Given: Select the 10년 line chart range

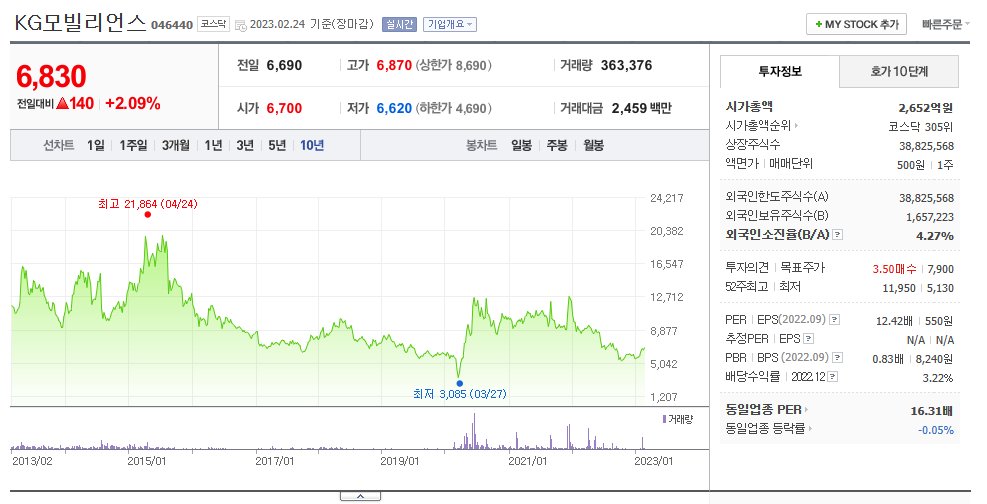Looking at the screenshot, I should 312,145.
